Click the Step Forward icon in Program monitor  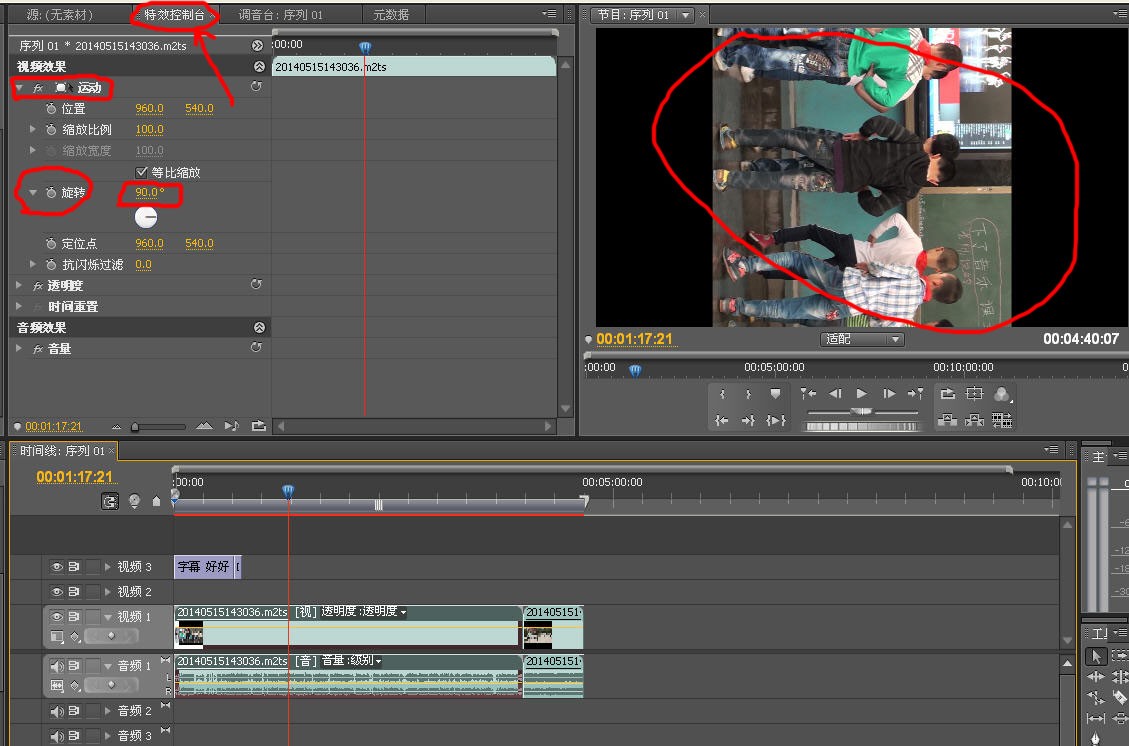click(888, 393)
